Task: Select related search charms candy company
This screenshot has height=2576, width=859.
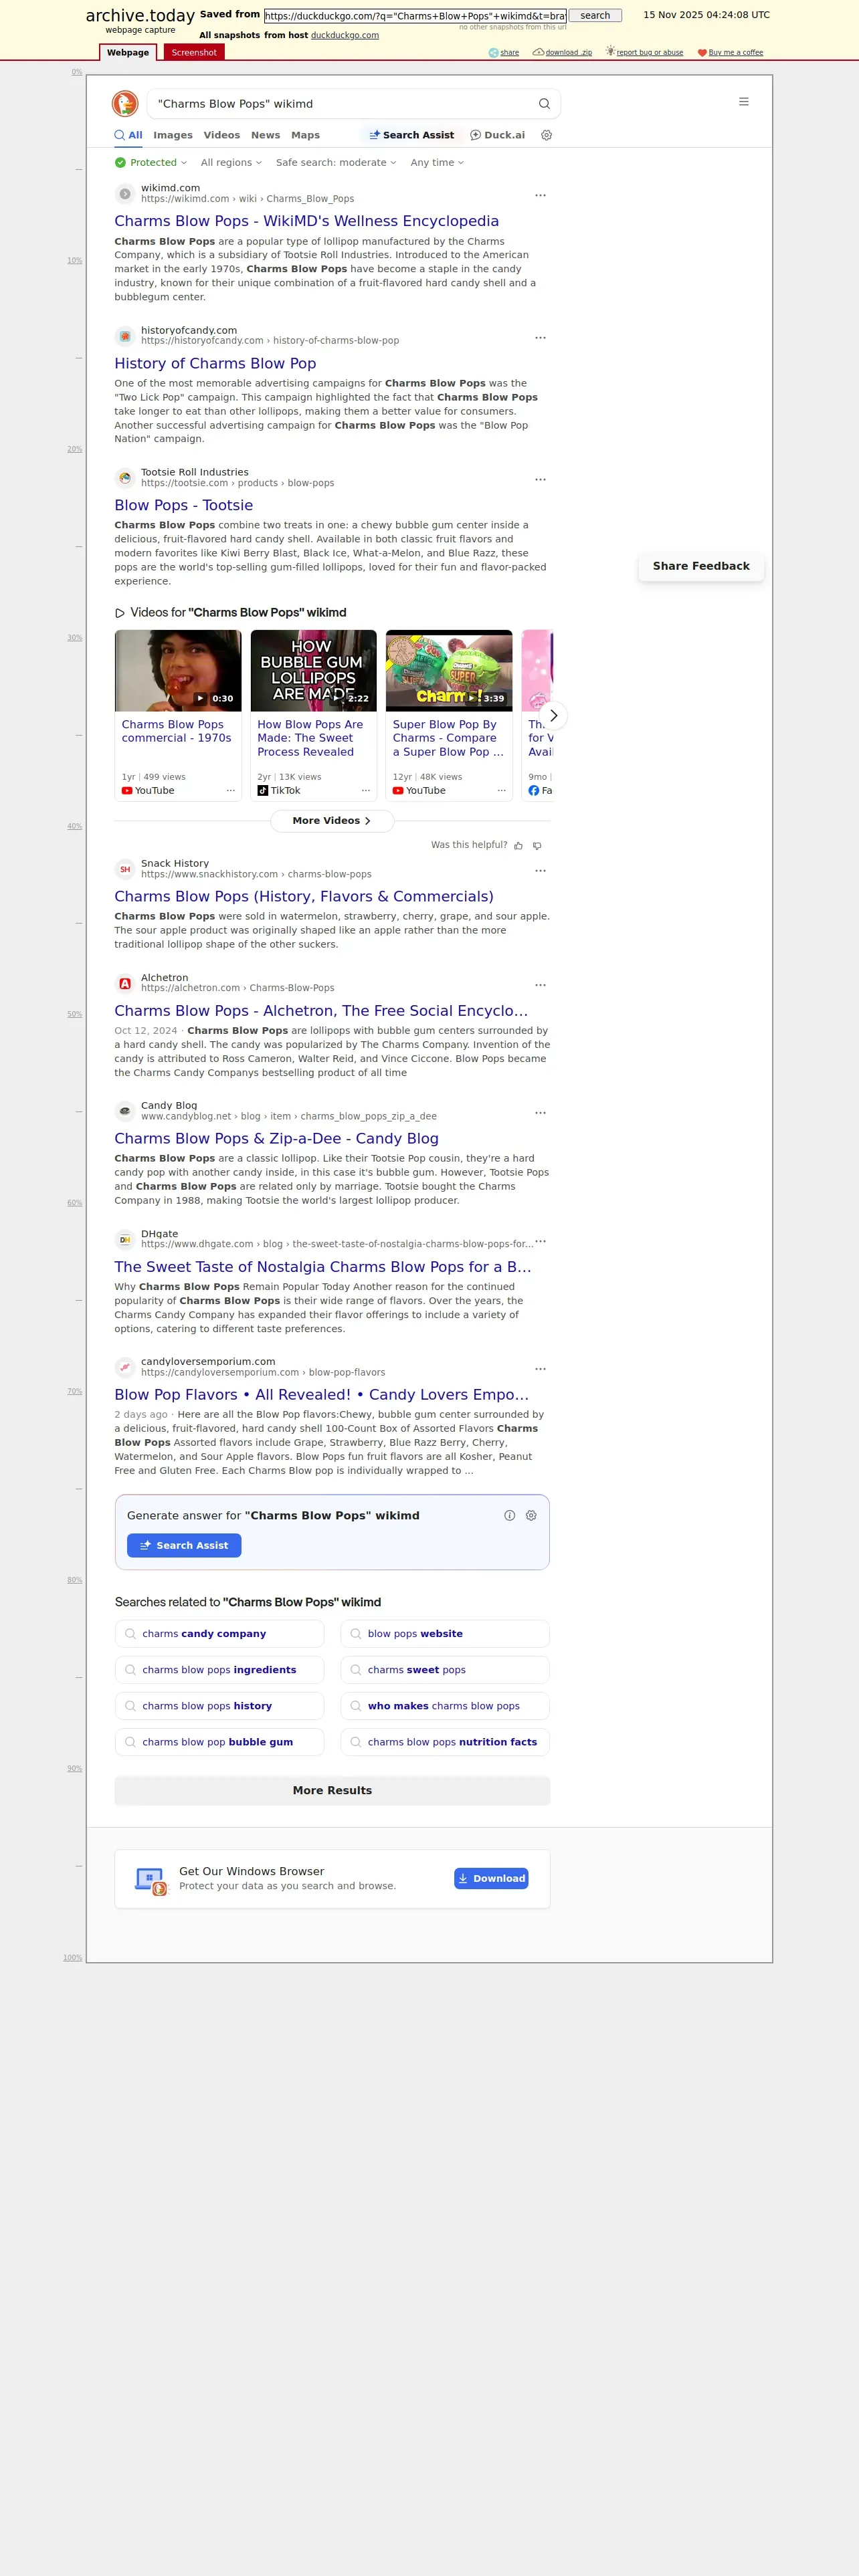Action: coord(219,1634)
